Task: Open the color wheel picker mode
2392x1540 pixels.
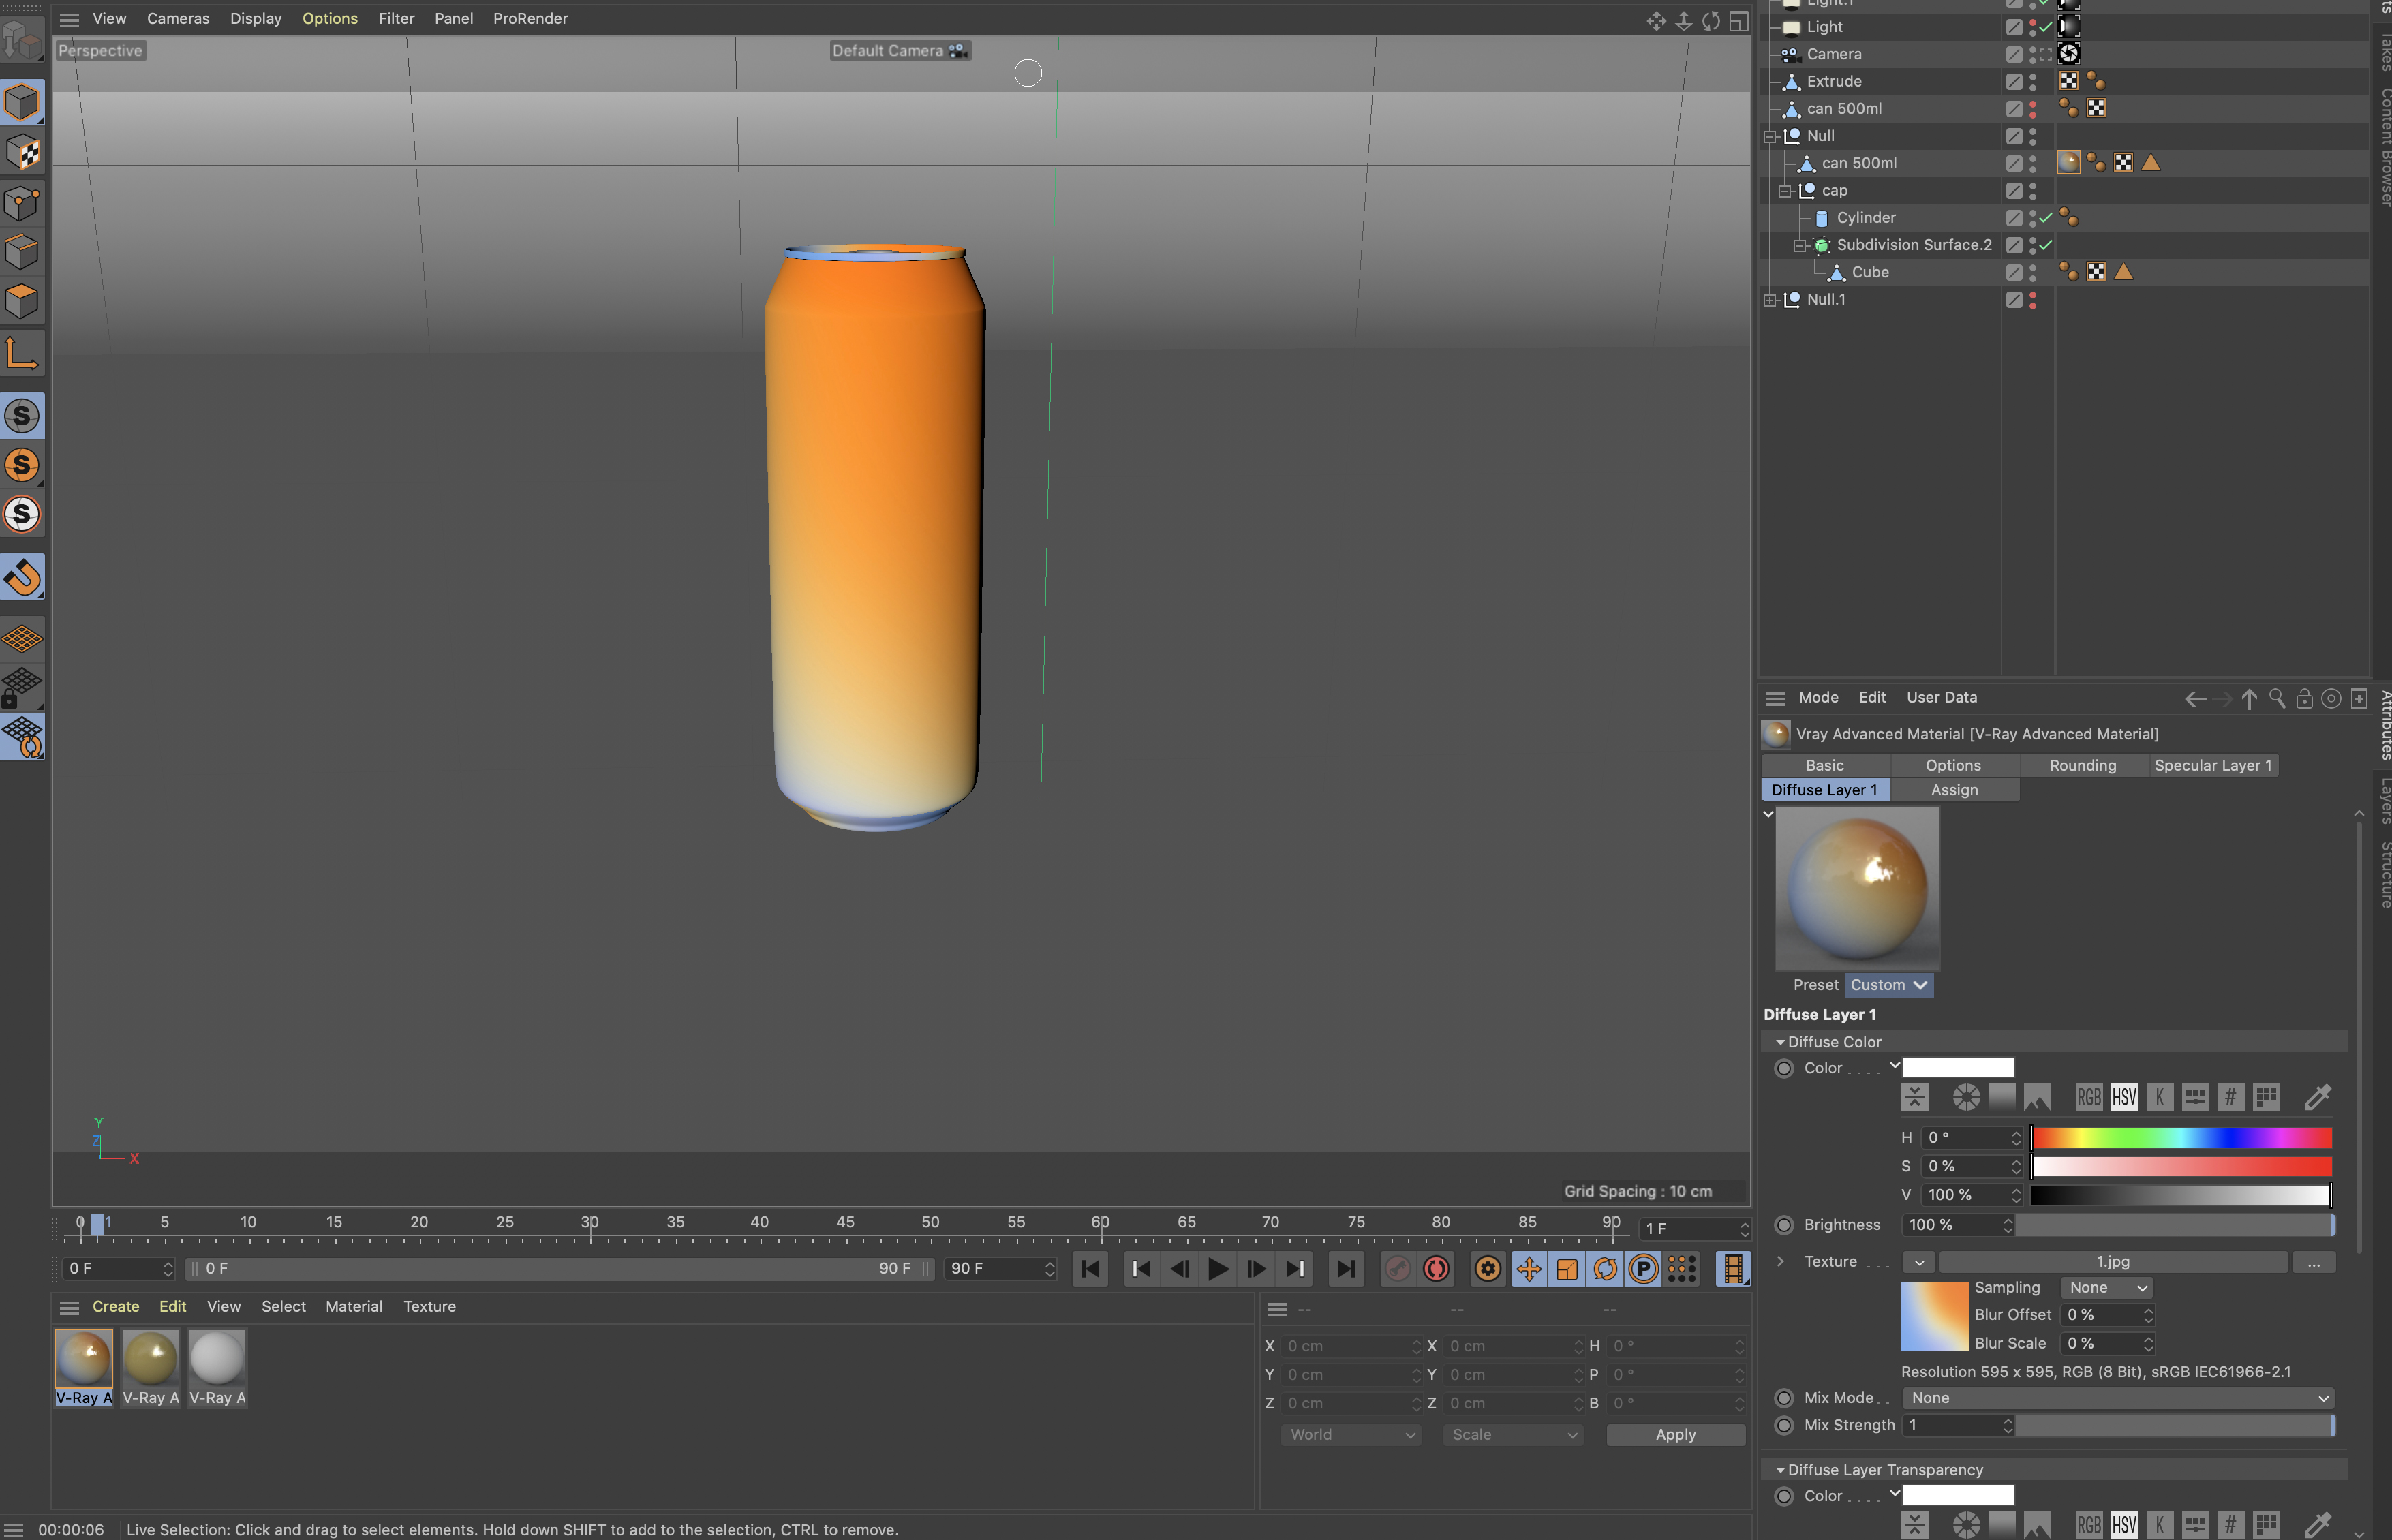Action: pos(1966,1097)
